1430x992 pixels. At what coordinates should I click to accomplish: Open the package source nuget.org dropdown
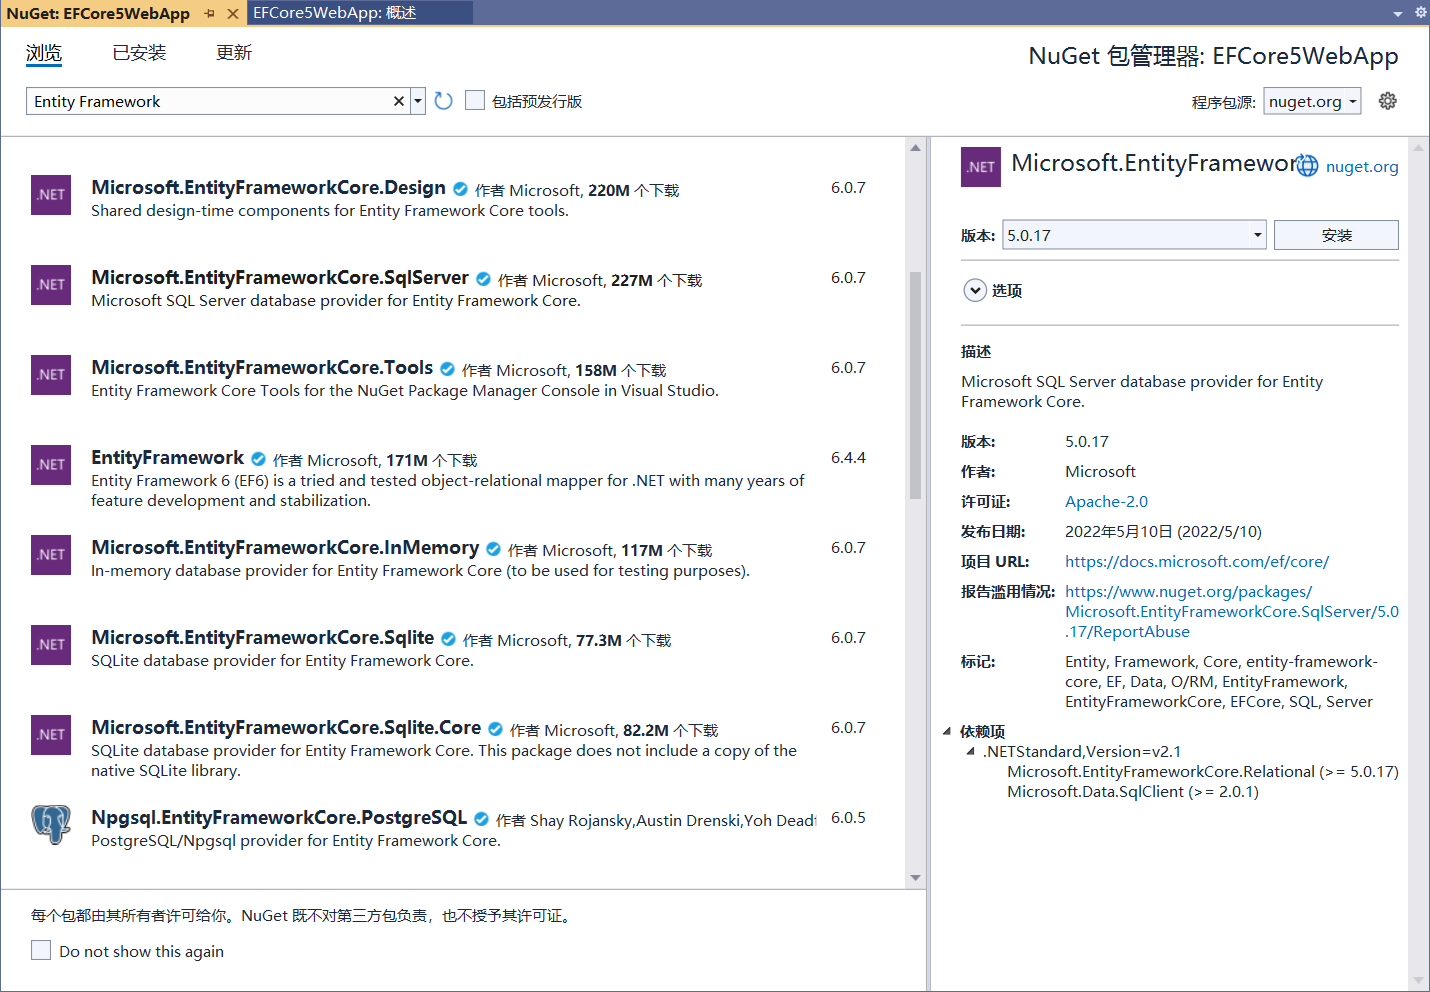coord(1312,101)
